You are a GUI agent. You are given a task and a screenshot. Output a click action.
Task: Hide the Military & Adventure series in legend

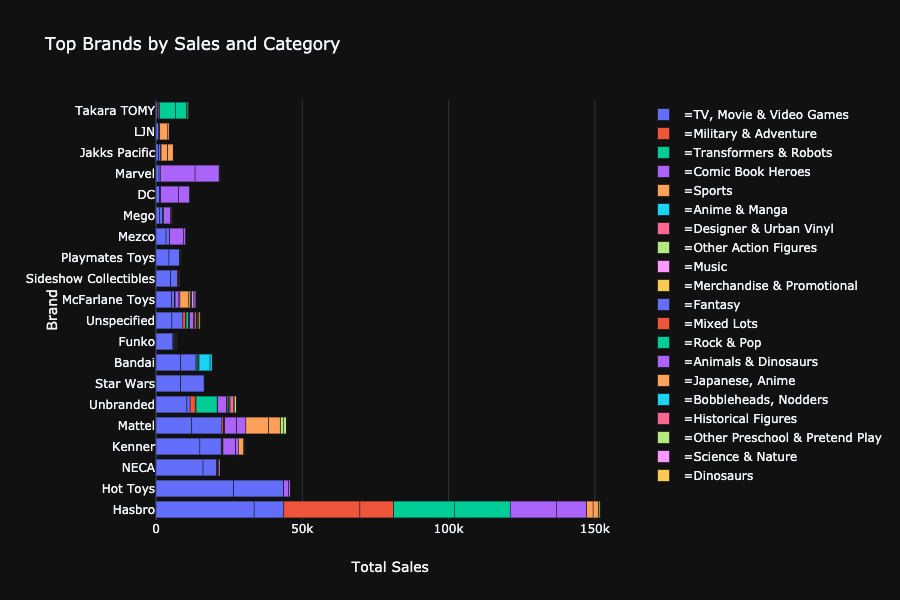(x=749, y=134)
